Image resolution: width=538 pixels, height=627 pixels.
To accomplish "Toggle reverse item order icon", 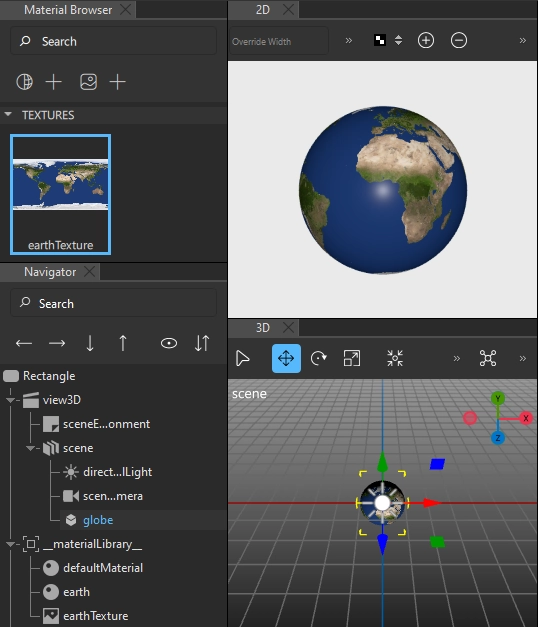I will pos(202,343).
